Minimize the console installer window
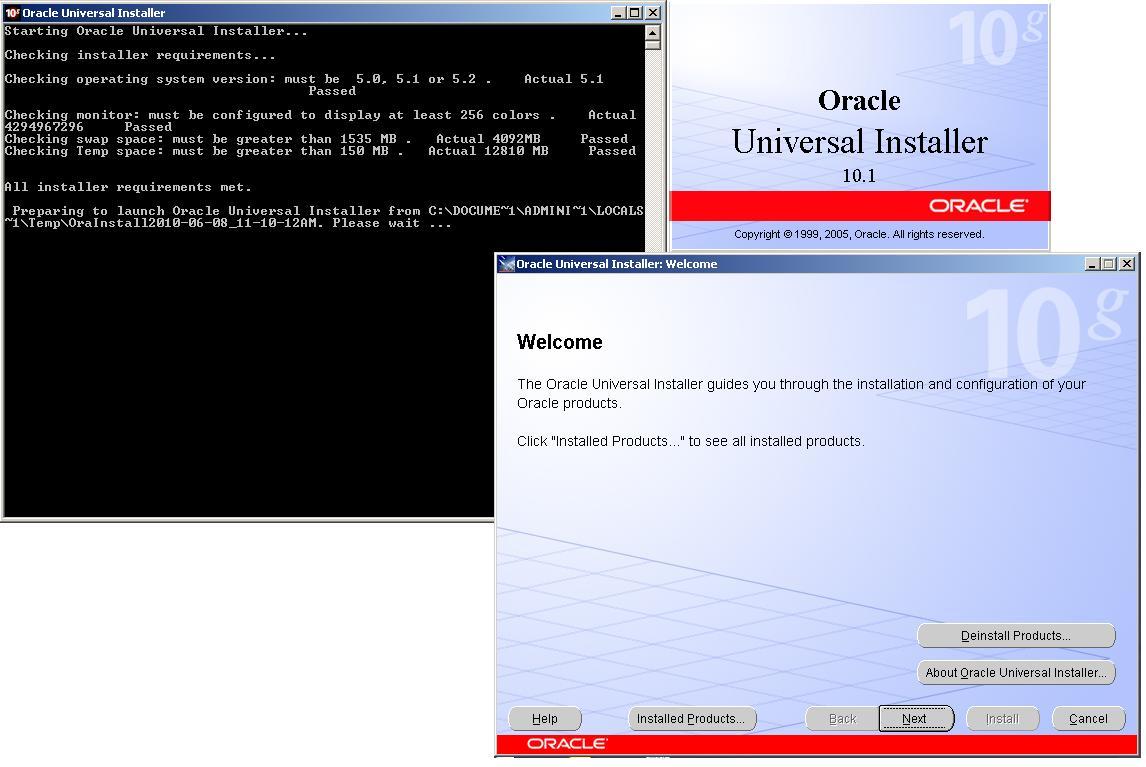1146x767 pixels. click(x=618, y=12)
